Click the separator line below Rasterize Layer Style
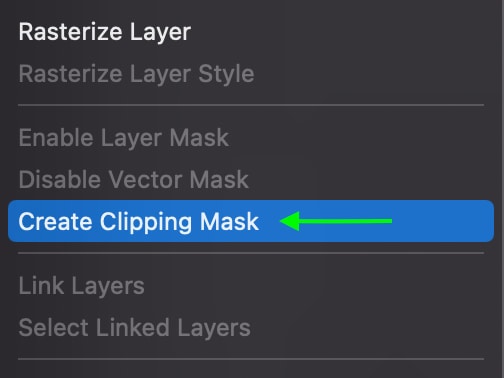The height and width of the screenshot is (378, 504). coord(251,105)
